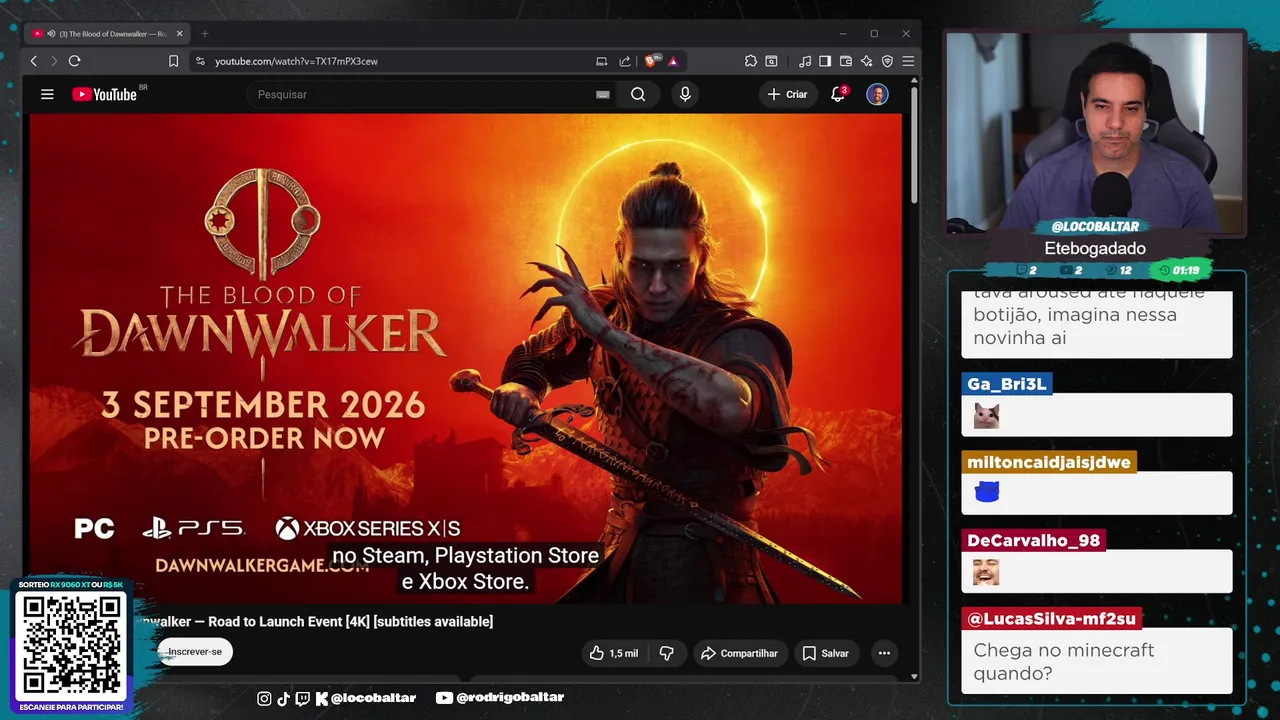Open the Brave VPN shield icon
This screenshot has height=720, width=1280.
887,61
